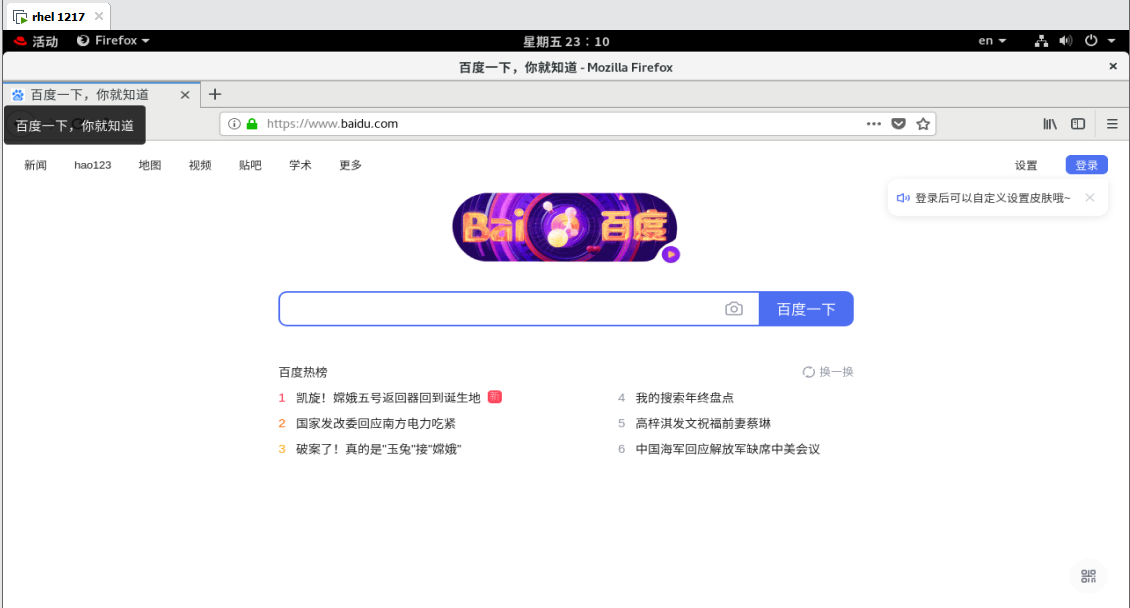The width and height of the screenshot is (1130, 608).
Task: Click the Baidu doodle logo
Action: (x=564, y=227)
